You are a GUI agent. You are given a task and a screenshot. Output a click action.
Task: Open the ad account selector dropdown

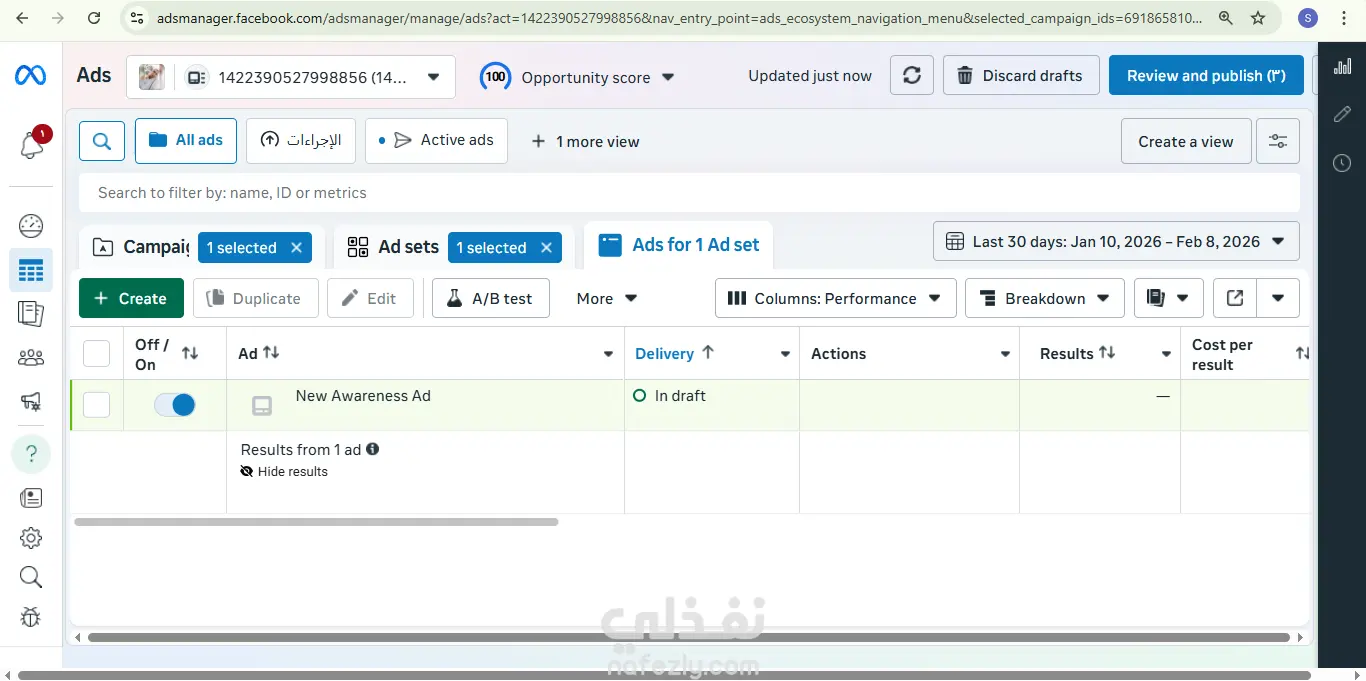click(x=291, y=77)
